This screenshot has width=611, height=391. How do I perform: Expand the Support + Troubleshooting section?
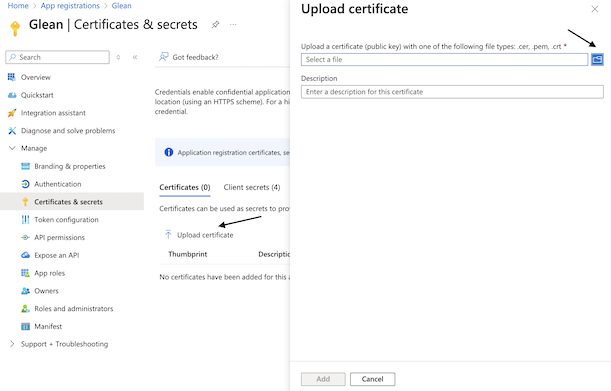[x=12, y=344]
